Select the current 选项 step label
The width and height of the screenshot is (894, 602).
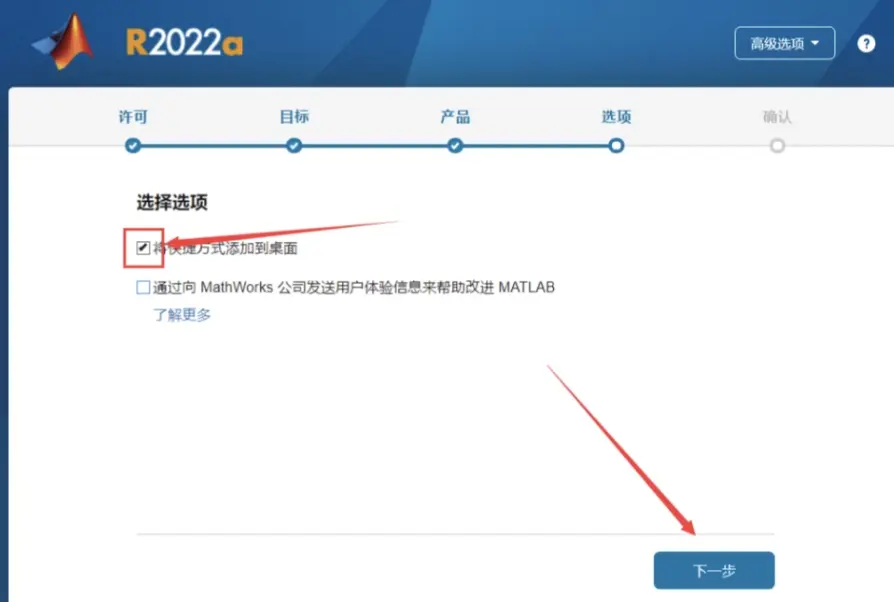616,117
